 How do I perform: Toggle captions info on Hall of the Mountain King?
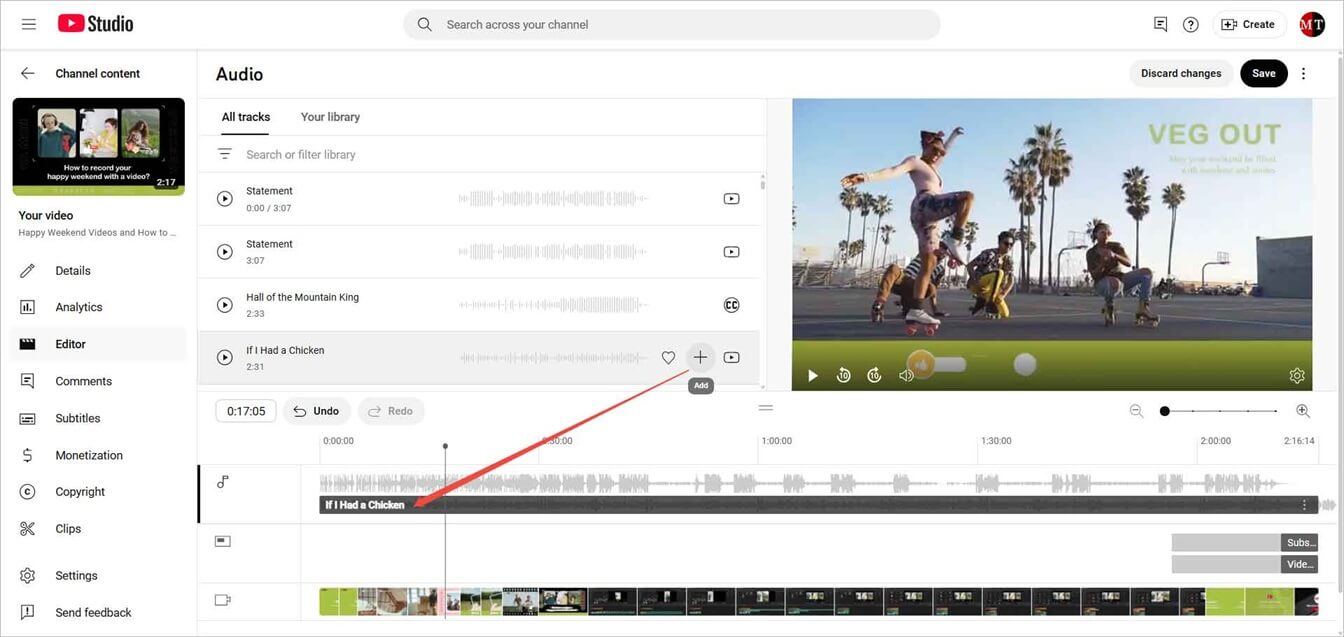pos(731,304)
